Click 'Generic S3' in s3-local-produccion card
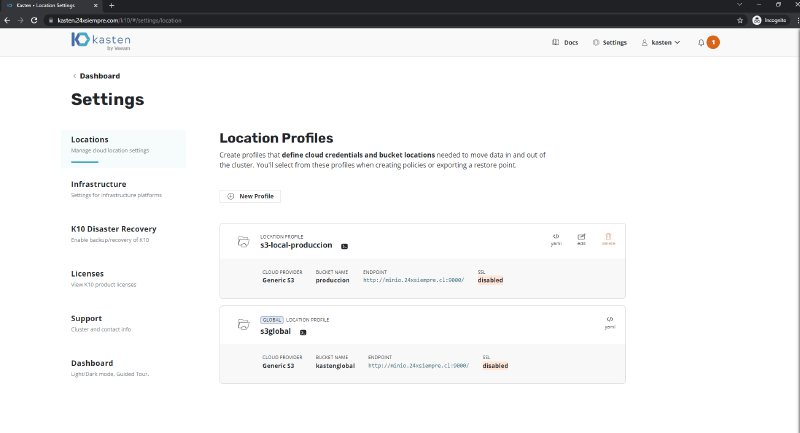 [x=278, y=281]
